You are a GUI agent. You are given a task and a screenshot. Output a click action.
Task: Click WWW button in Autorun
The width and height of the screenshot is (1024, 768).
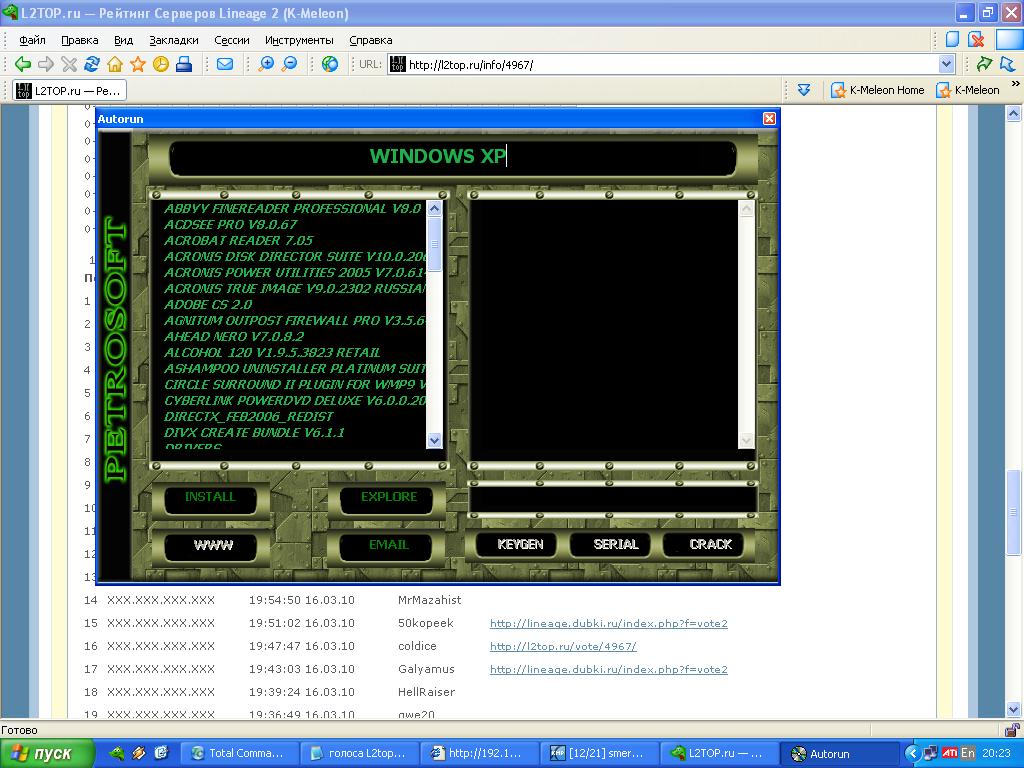[213, 545]
